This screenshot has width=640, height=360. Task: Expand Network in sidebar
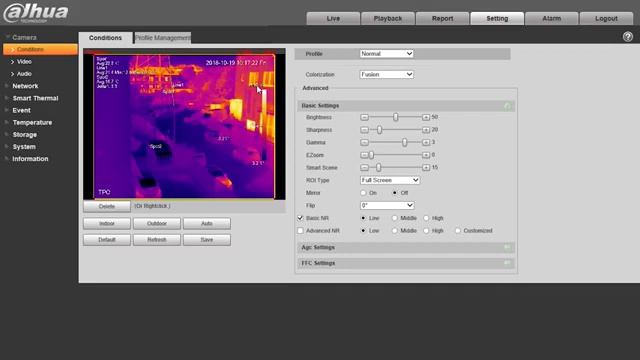(25, 86)
